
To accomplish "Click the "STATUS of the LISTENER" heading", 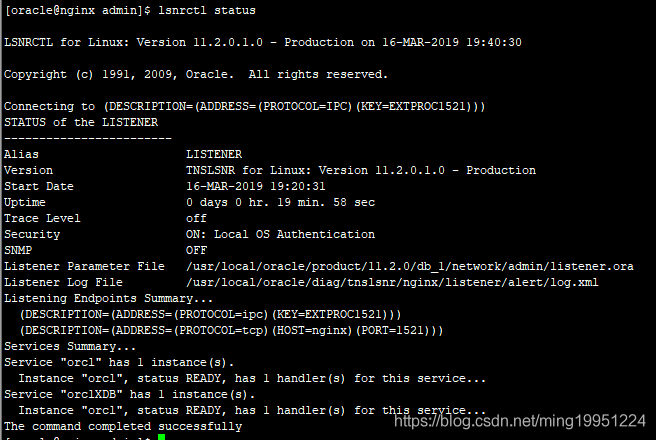I will [81, 122].
